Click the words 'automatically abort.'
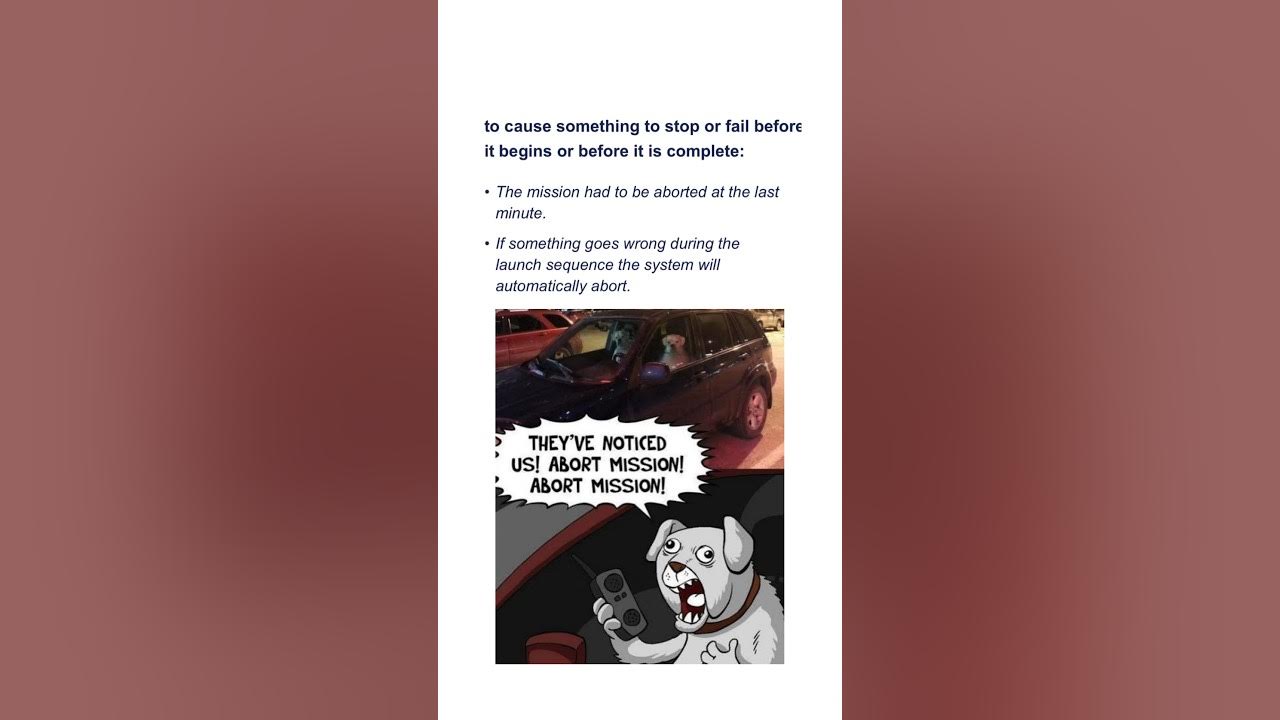Screen dimensions: 1280x720 (563, 286)
